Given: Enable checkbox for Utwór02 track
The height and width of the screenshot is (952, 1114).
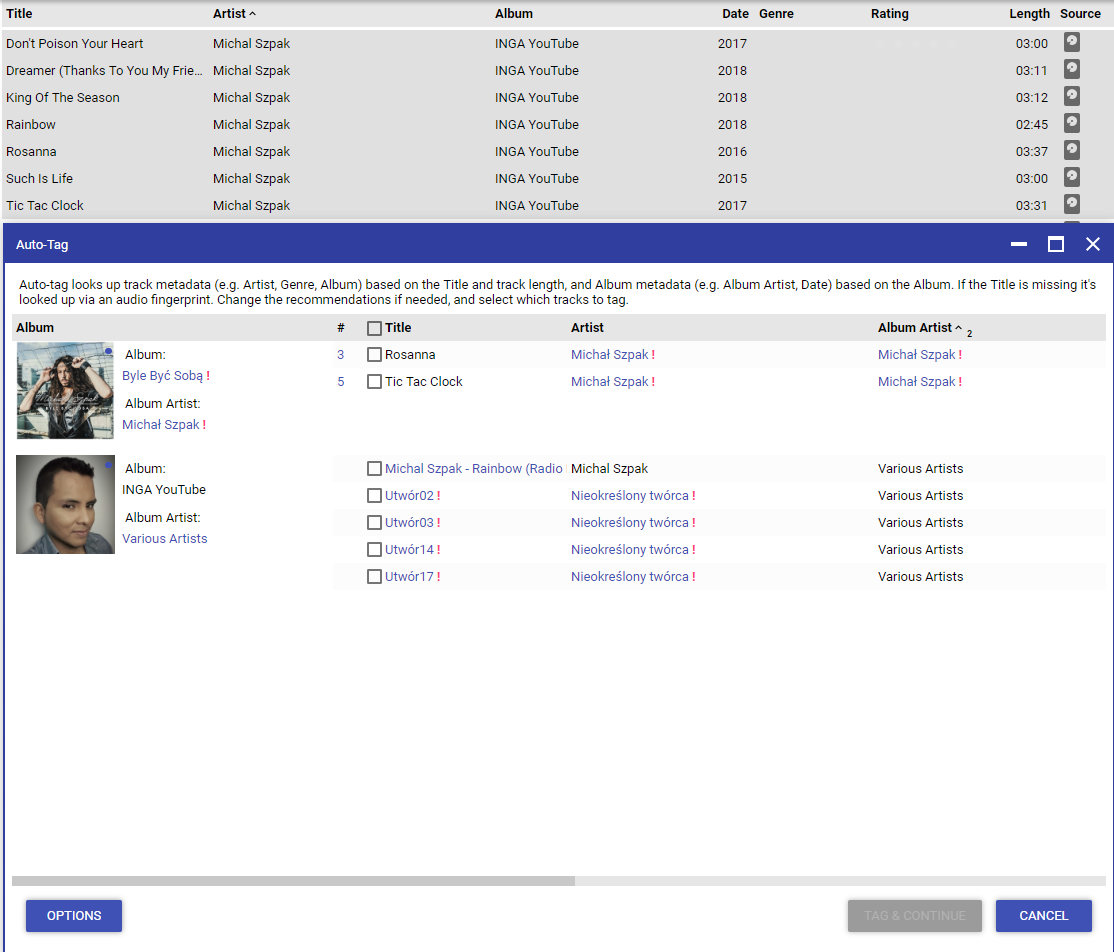Looking at the screenshot, I should click(374, 496).
